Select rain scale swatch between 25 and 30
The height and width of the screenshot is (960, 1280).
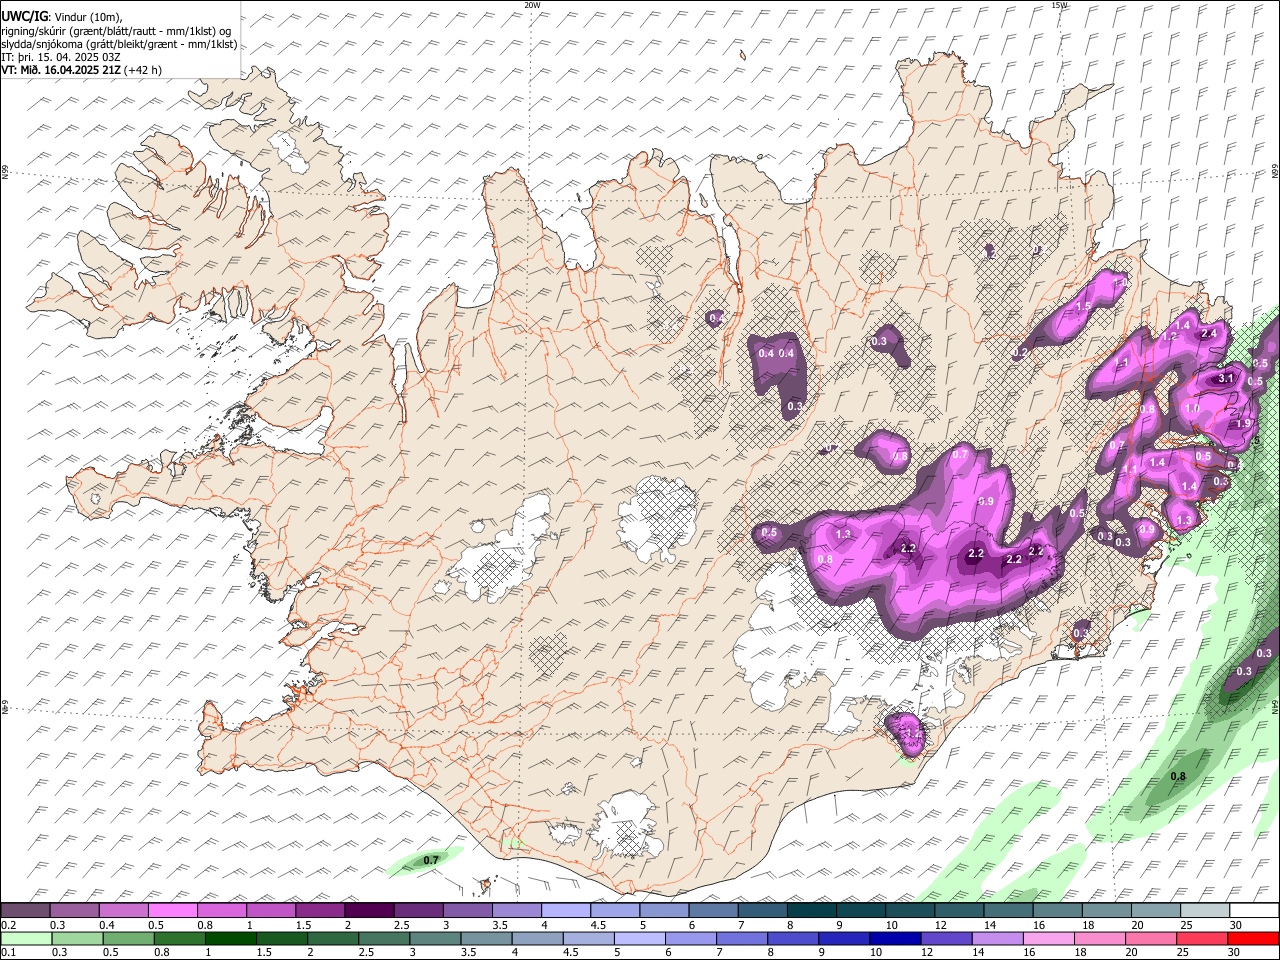point(1202,938)
